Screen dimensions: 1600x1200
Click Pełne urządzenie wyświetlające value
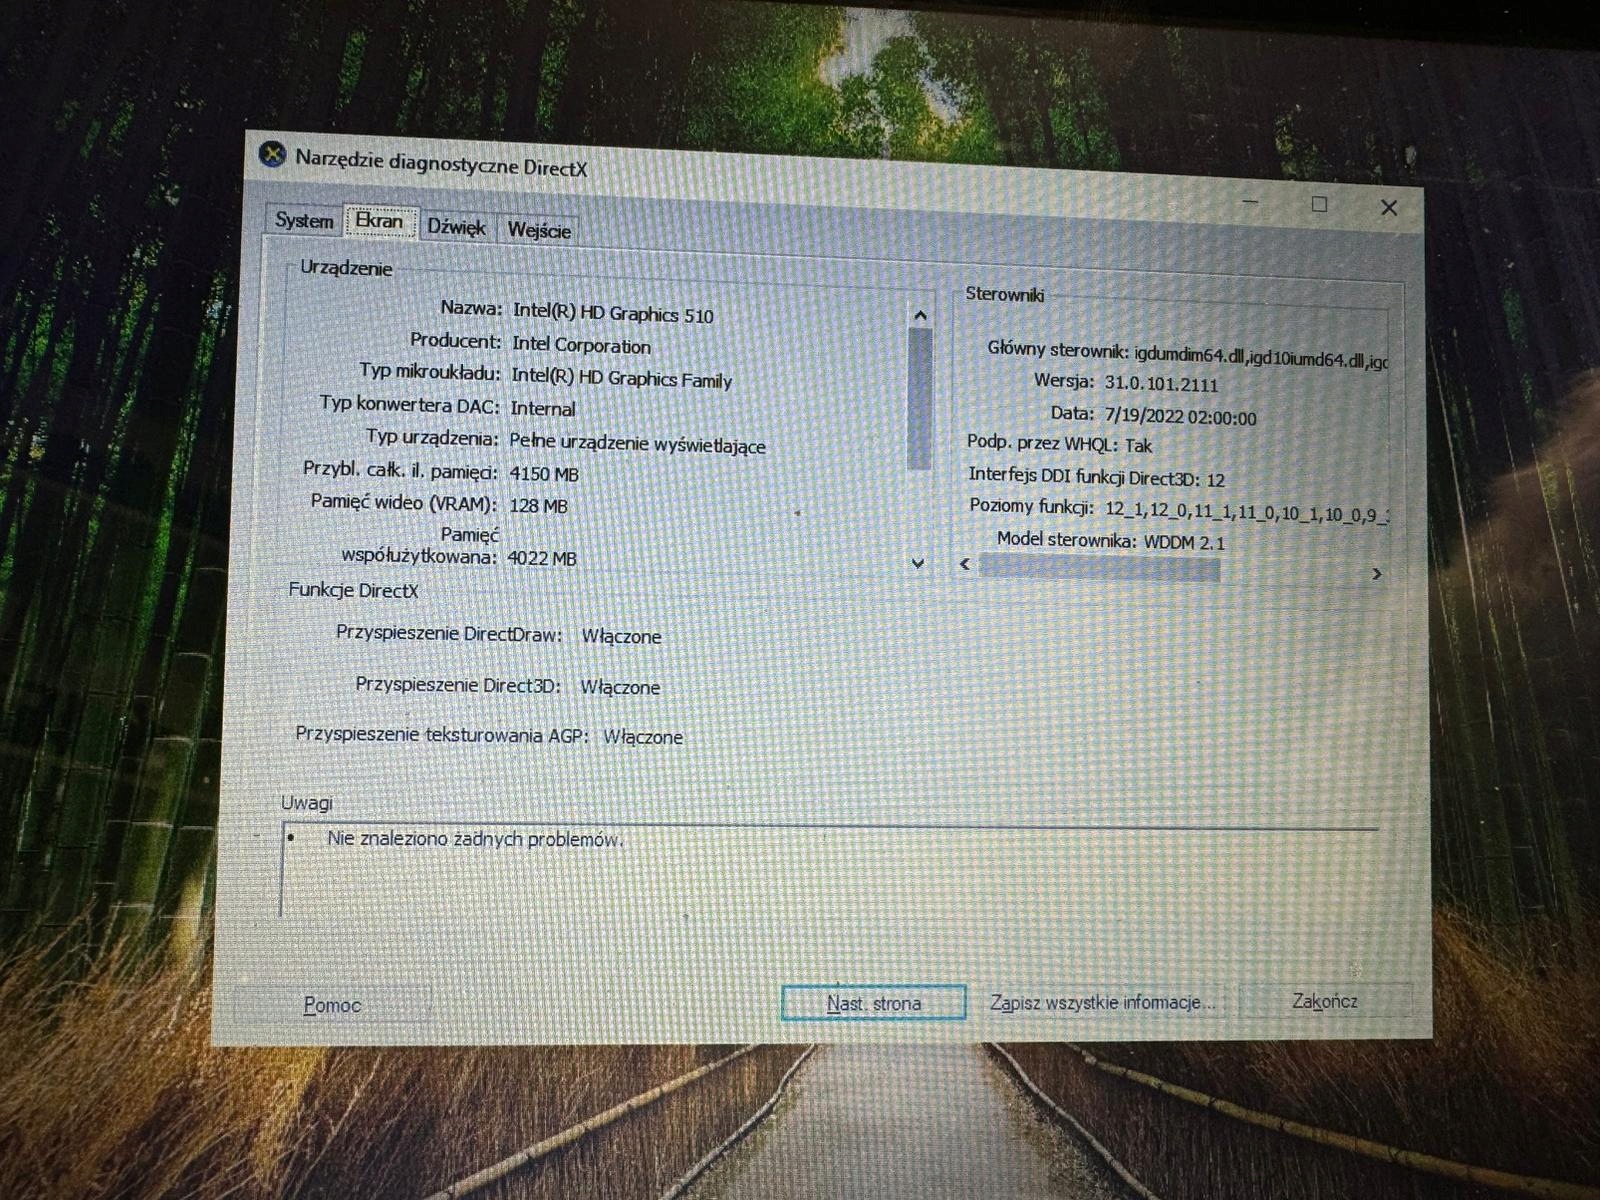coord(637,444)
